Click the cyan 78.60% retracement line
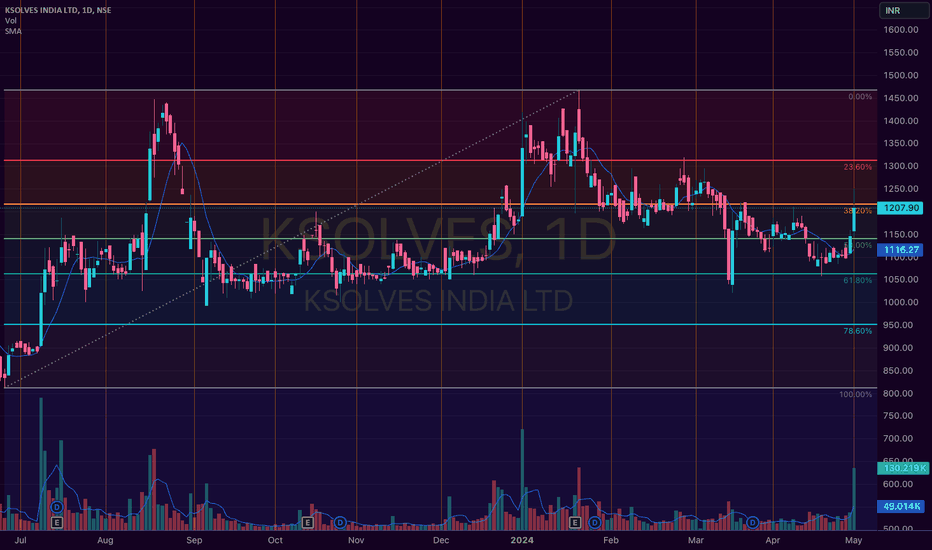 [x=440, y=325]
